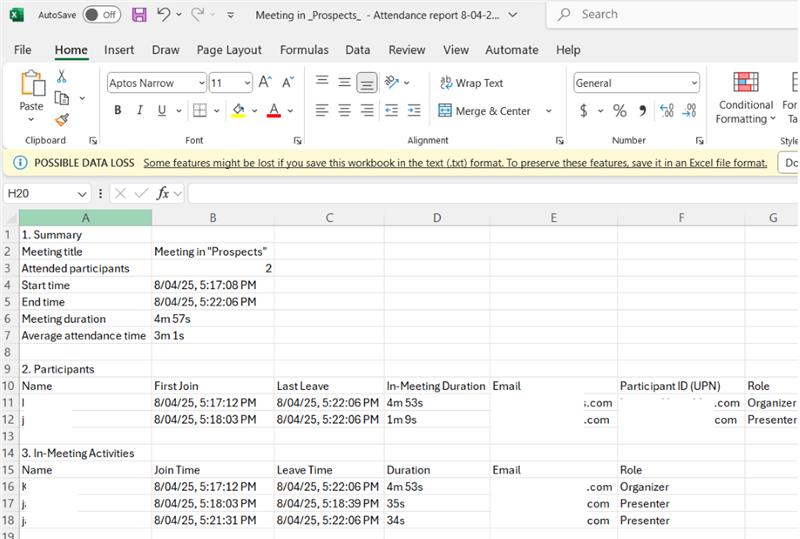The image size is (800, 539).
Task: Switch to the Automate tab
Action: (x=512, y=50)
